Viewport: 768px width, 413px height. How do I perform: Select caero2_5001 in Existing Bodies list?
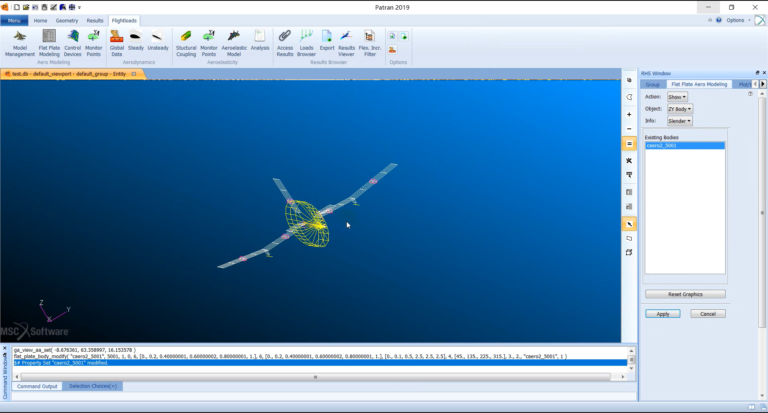(685, 146)
